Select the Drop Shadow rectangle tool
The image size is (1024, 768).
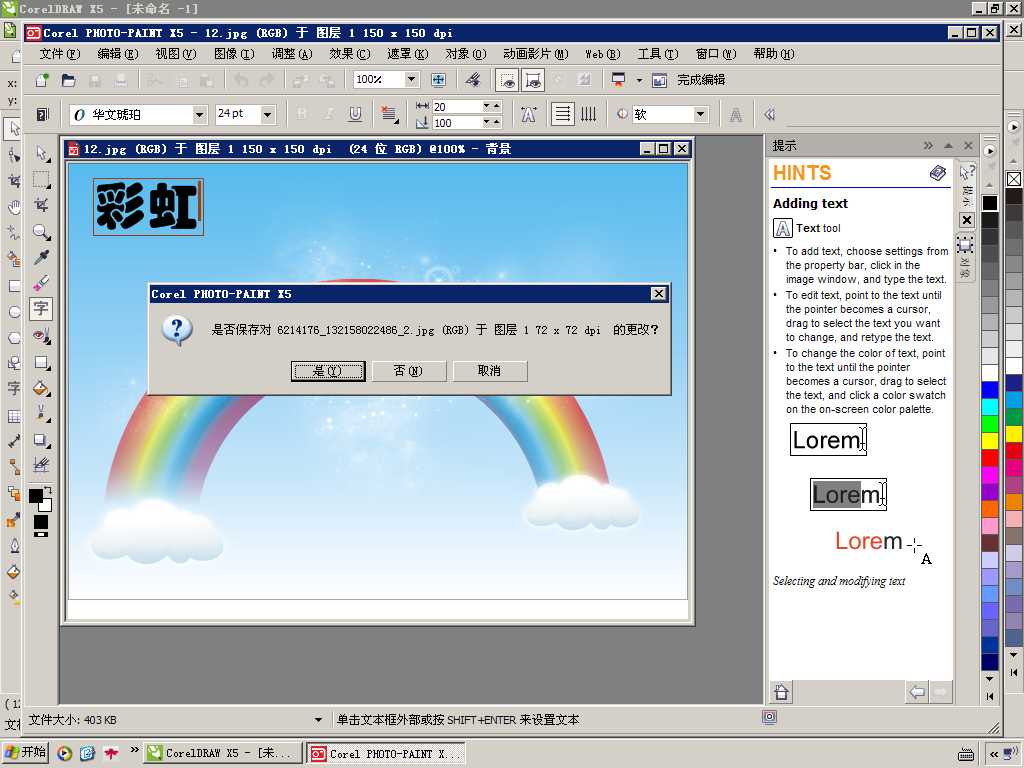pos(41,362)
